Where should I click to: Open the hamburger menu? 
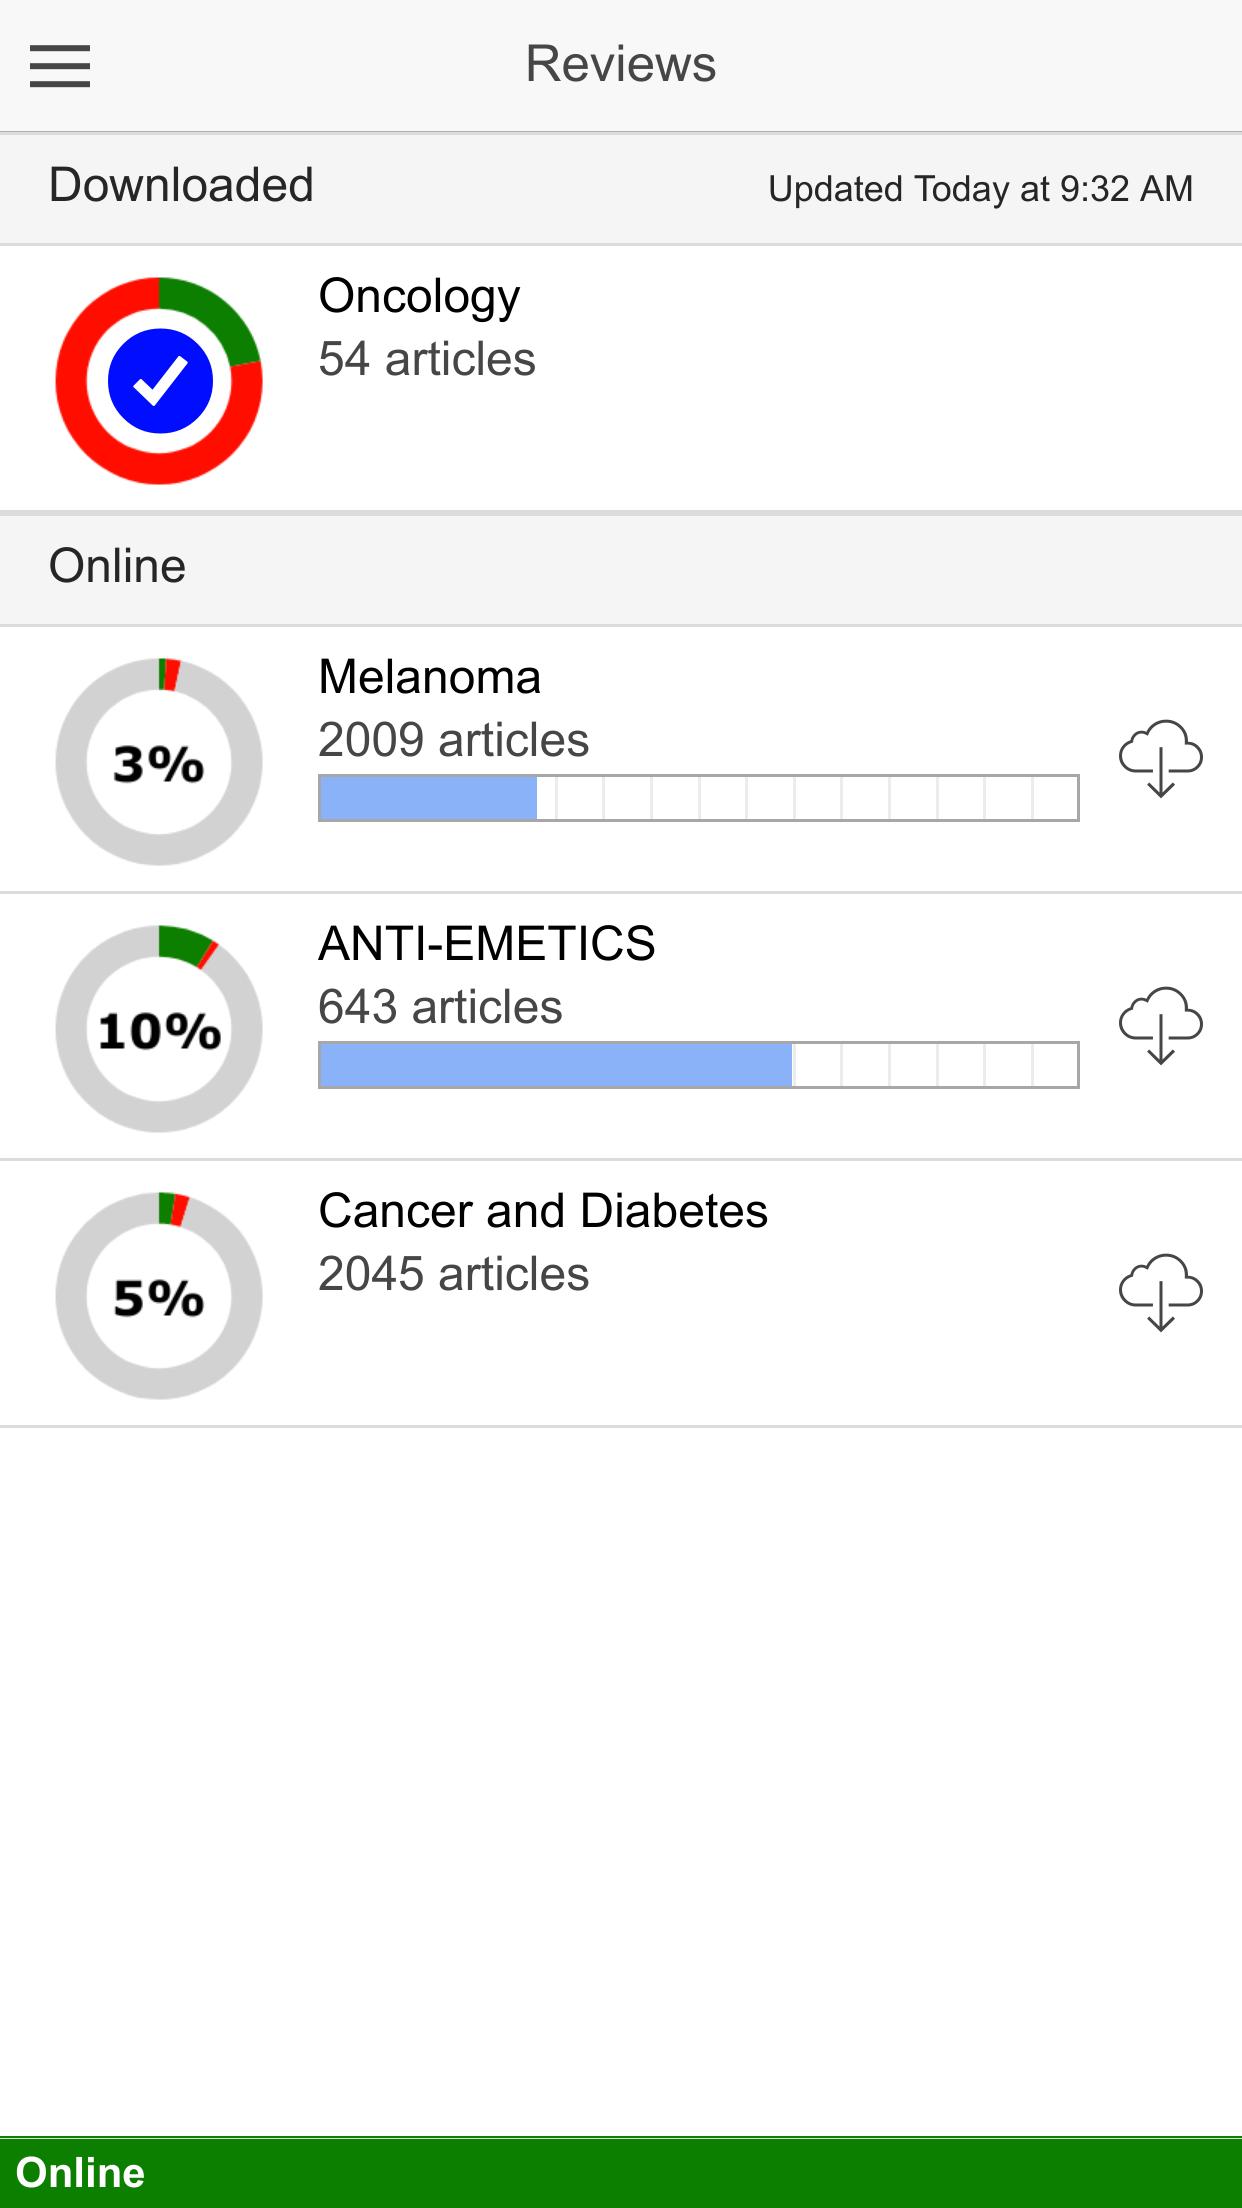[x=60, y=66]
